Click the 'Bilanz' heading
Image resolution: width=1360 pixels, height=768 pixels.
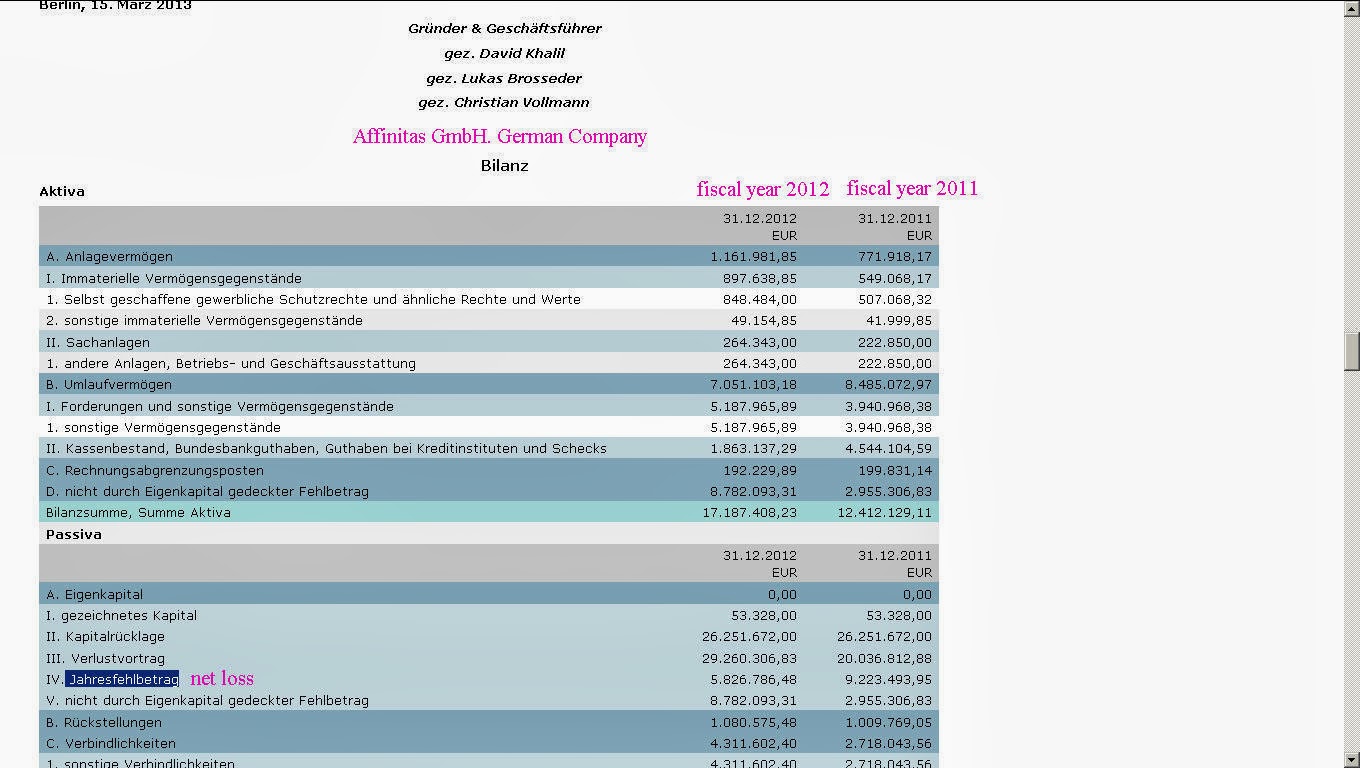tap(504, 166)
